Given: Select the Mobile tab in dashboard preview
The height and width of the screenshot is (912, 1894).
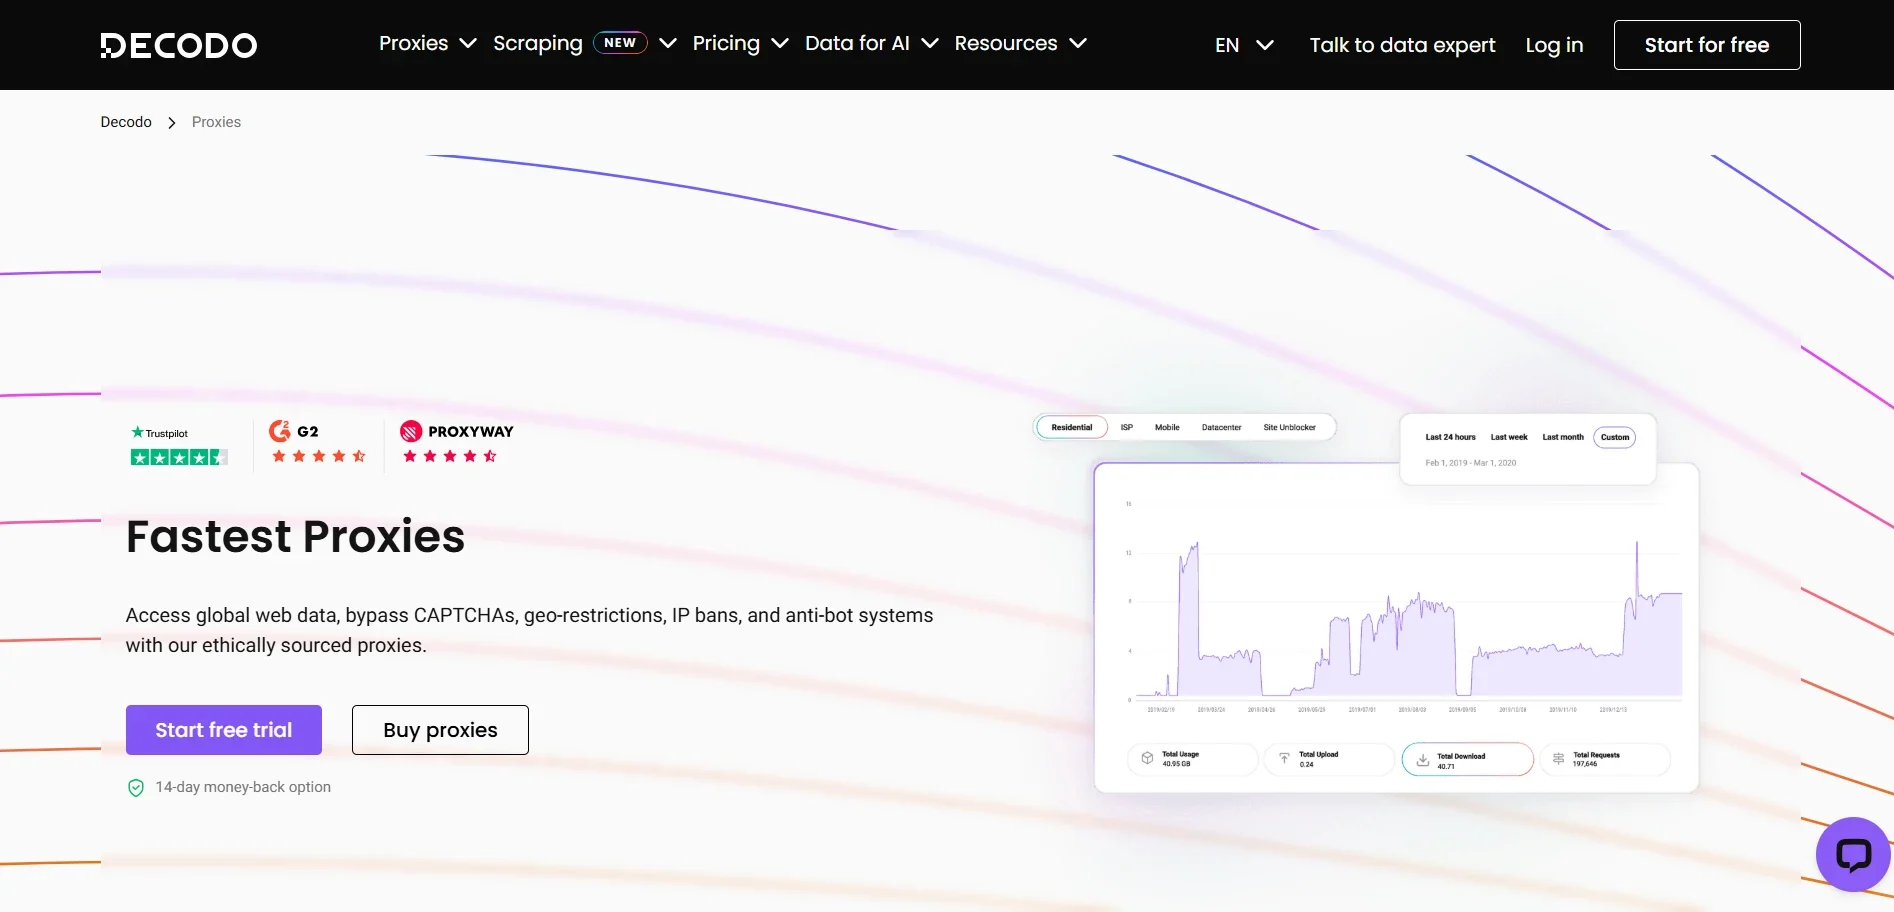Looking at the screenshot, I should (x=1167, y=428).
